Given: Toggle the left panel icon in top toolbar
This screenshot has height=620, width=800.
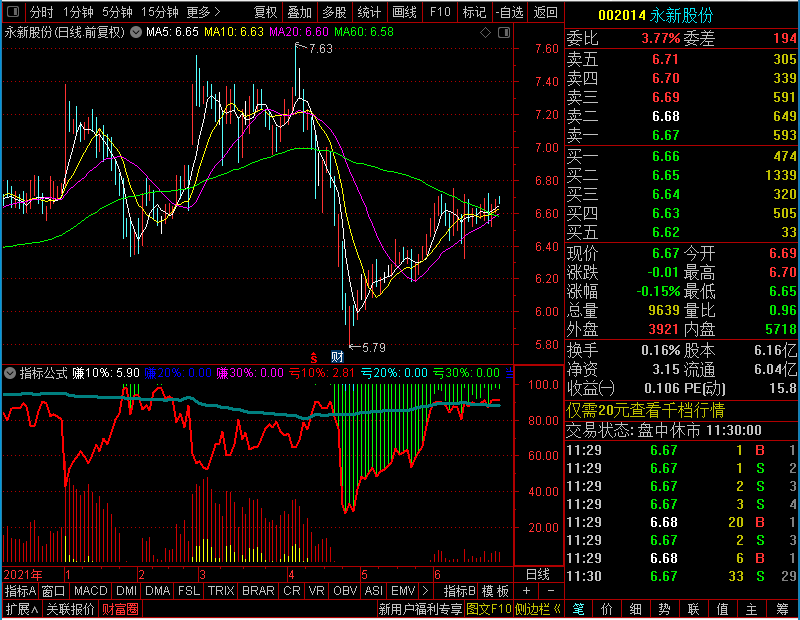Looking at the screenshot, I should pyautogui.click(x=13, y=12).
